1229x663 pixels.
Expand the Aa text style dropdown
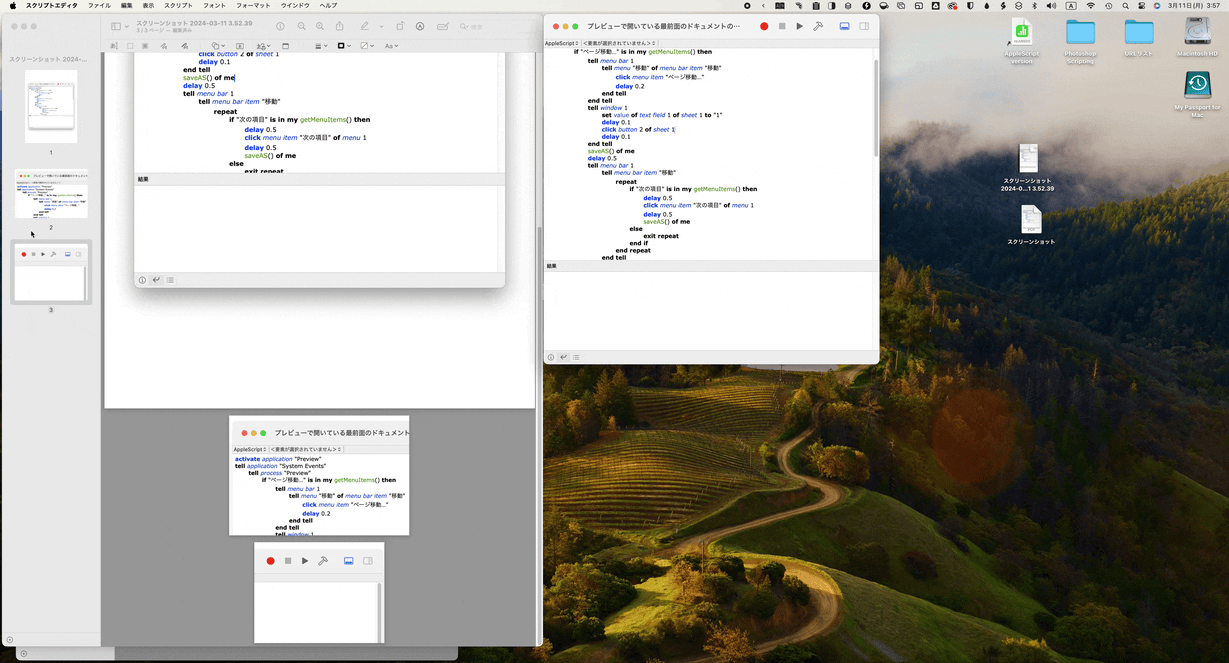391,46
